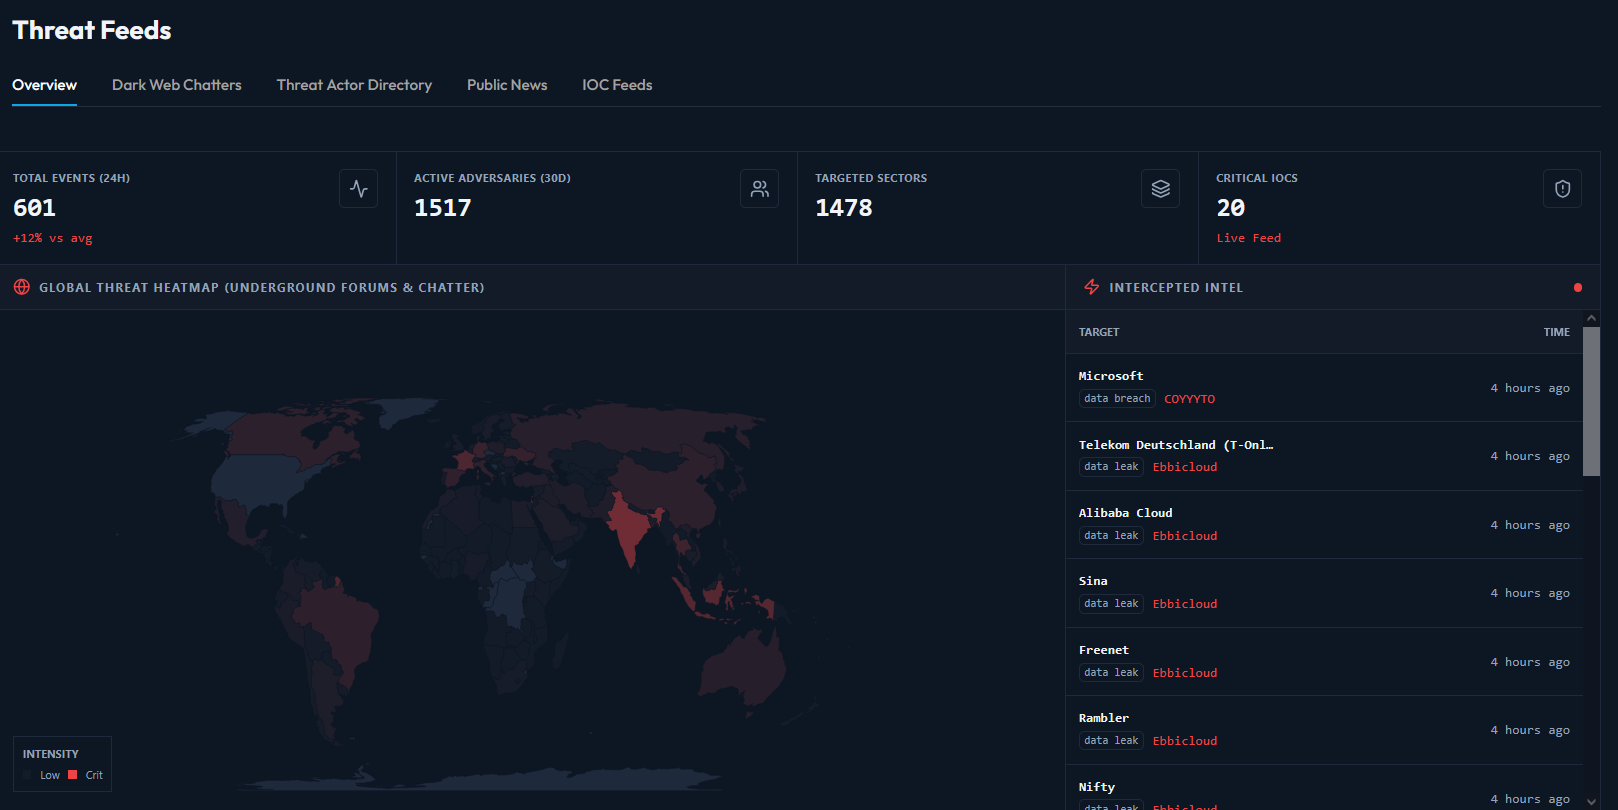Click the scroll up arrow of intel list
The height and width of the screenshot is (810, 1618).
[x=1591, y=318]
